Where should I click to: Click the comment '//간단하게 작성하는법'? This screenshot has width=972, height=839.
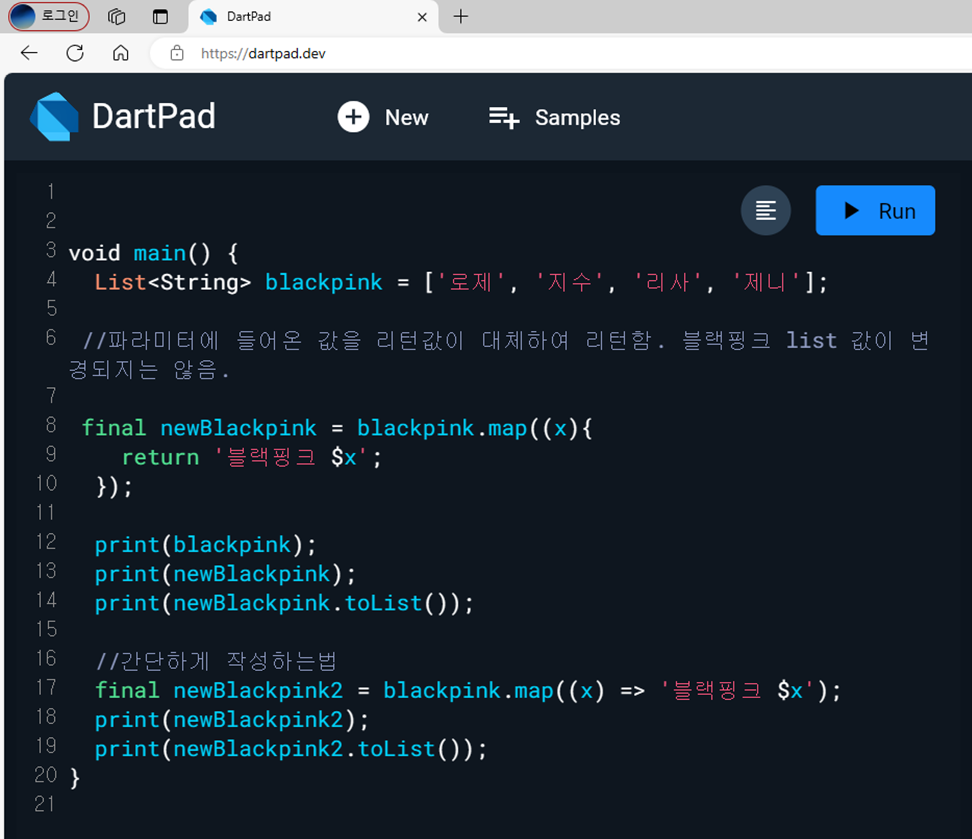(216, 661)
